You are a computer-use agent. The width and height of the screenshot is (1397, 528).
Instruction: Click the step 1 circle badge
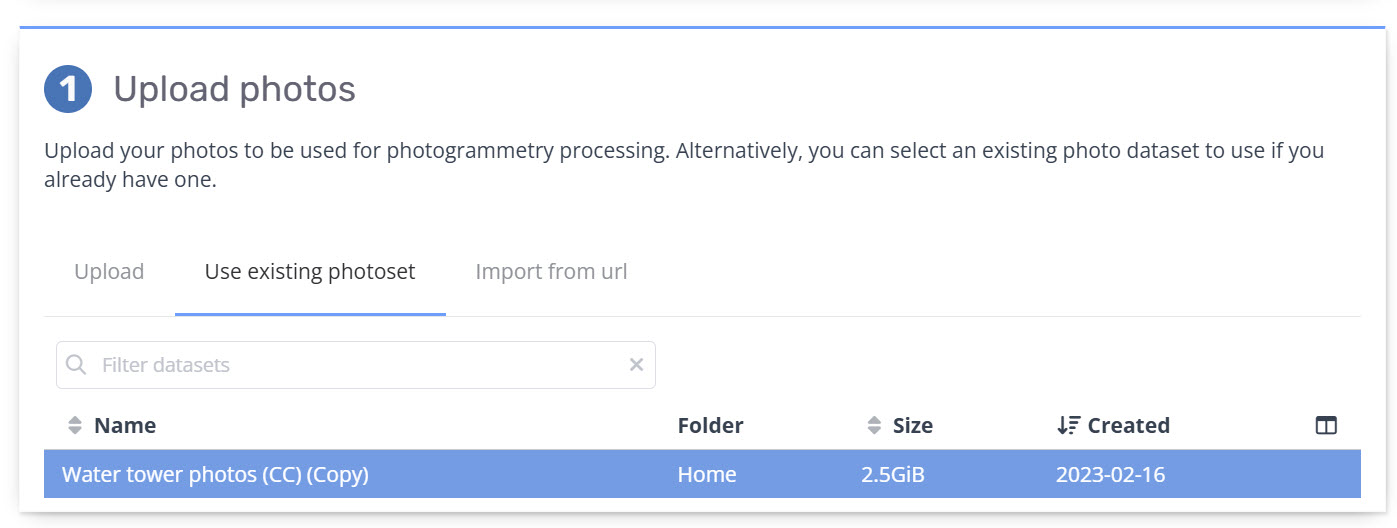tap(68, 89)
